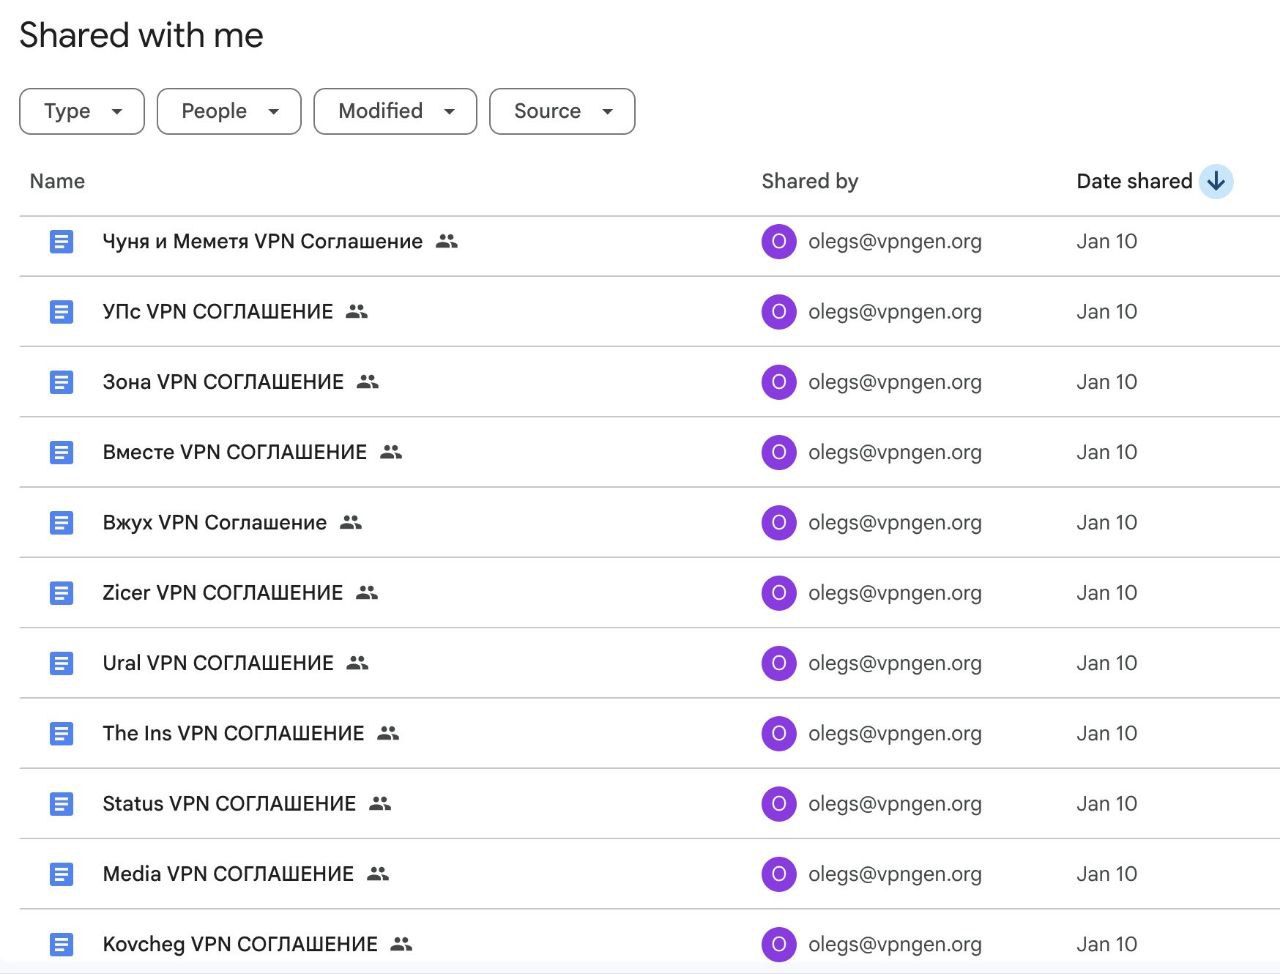Open Чуня и Меметя VPN Соглашение

click(x=262, y=241)
